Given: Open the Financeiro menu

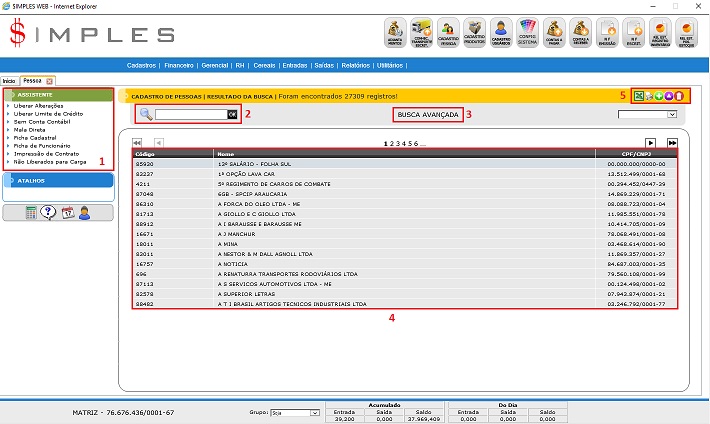Looking at the screenshot, I should 179,64.
